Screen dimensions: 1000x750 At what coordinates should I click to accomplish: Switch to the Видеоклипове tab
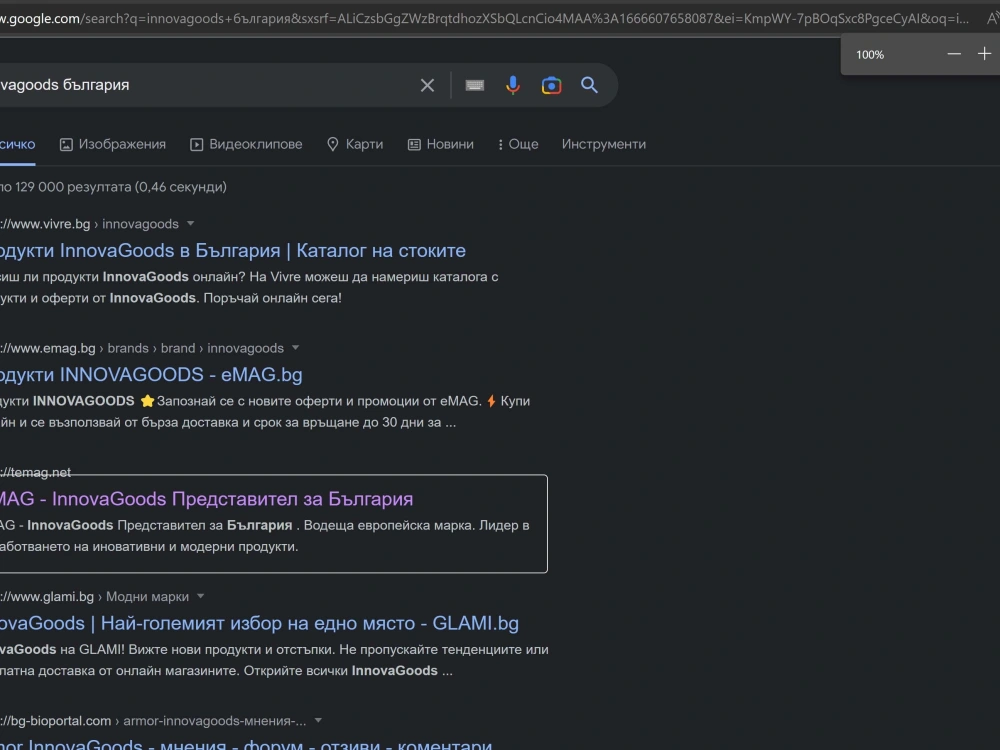point(246,144)
